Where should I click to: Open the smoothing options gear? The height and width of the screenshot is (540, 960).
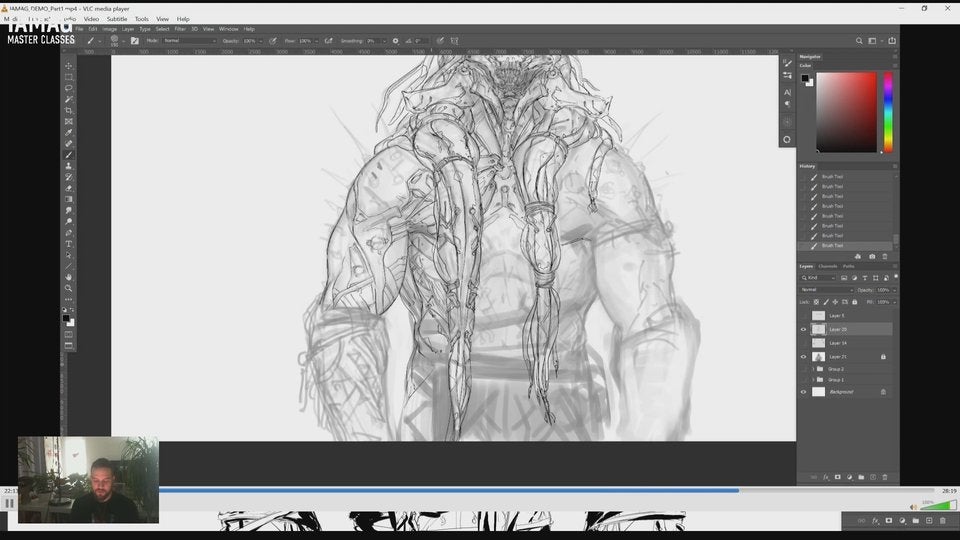(x=396, y=41)
